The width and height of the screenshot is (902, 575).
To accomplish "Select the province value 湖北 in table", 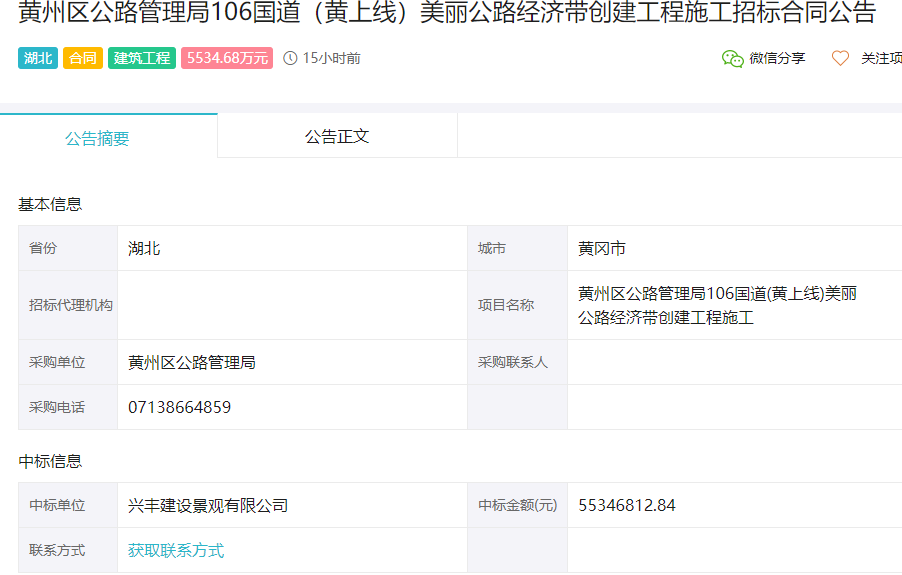I will click(144, 248).
